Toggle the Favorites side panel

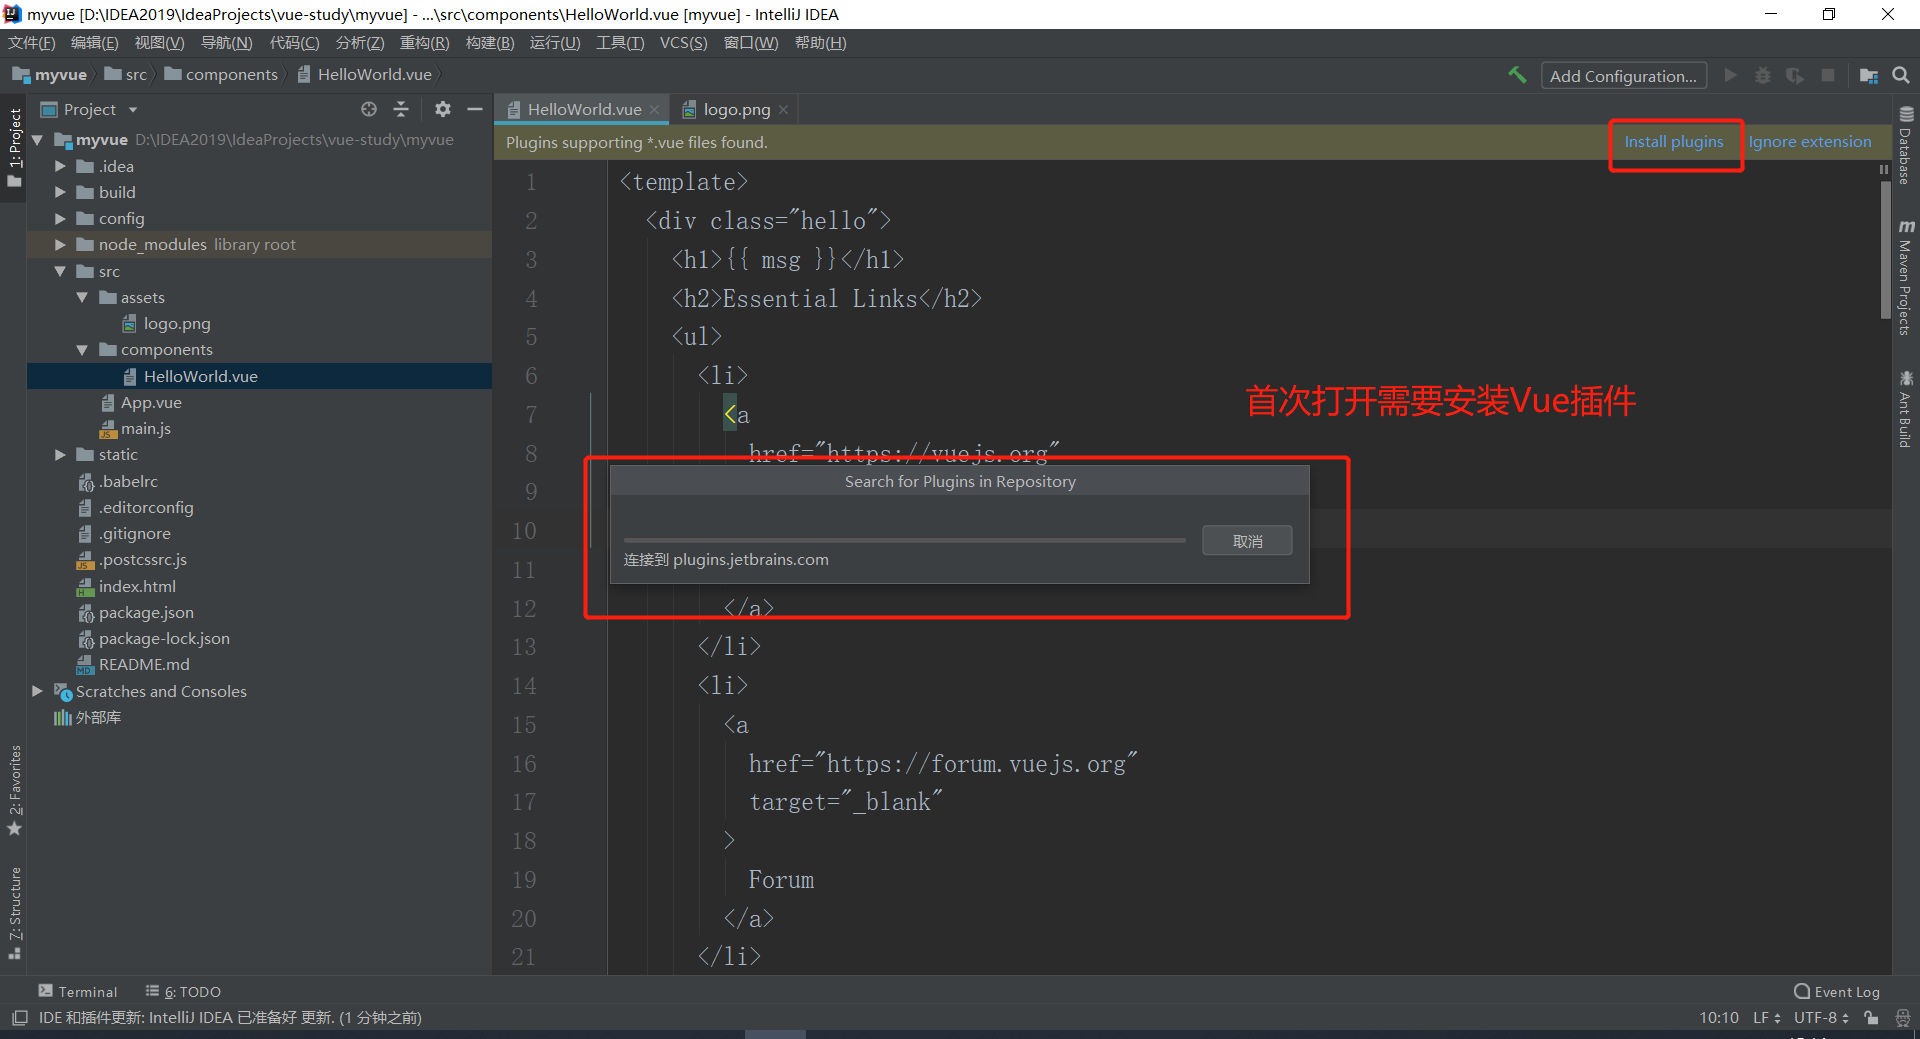(14, 790)
